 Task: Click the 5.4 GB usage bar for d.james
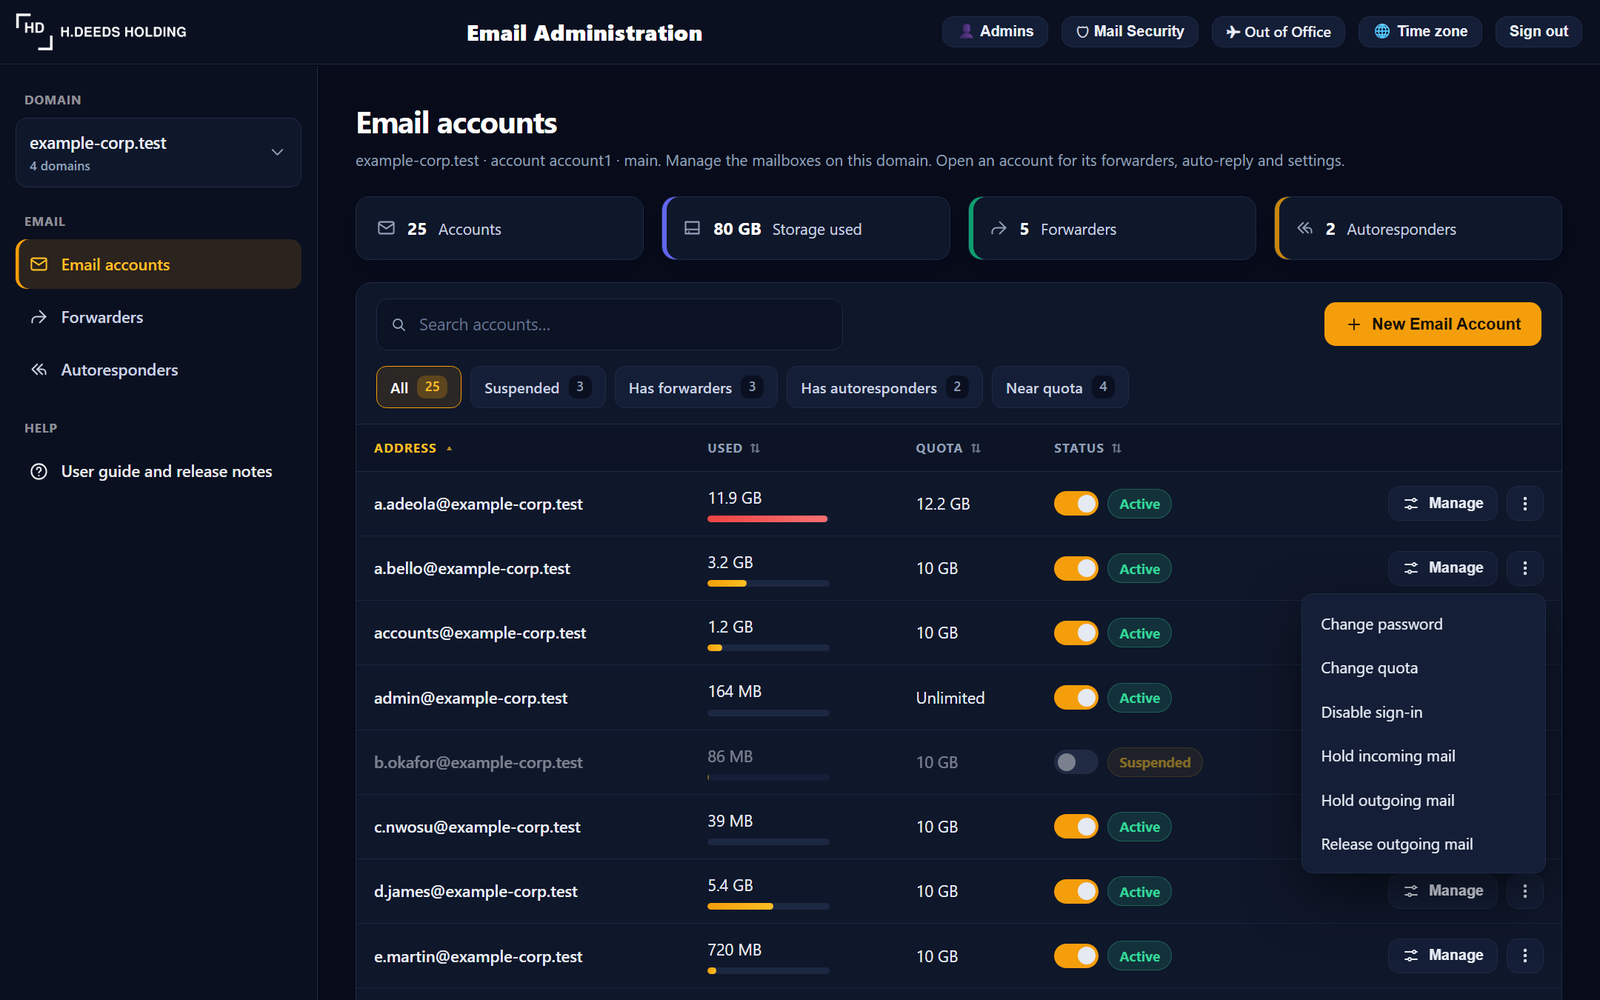point(768,906)
